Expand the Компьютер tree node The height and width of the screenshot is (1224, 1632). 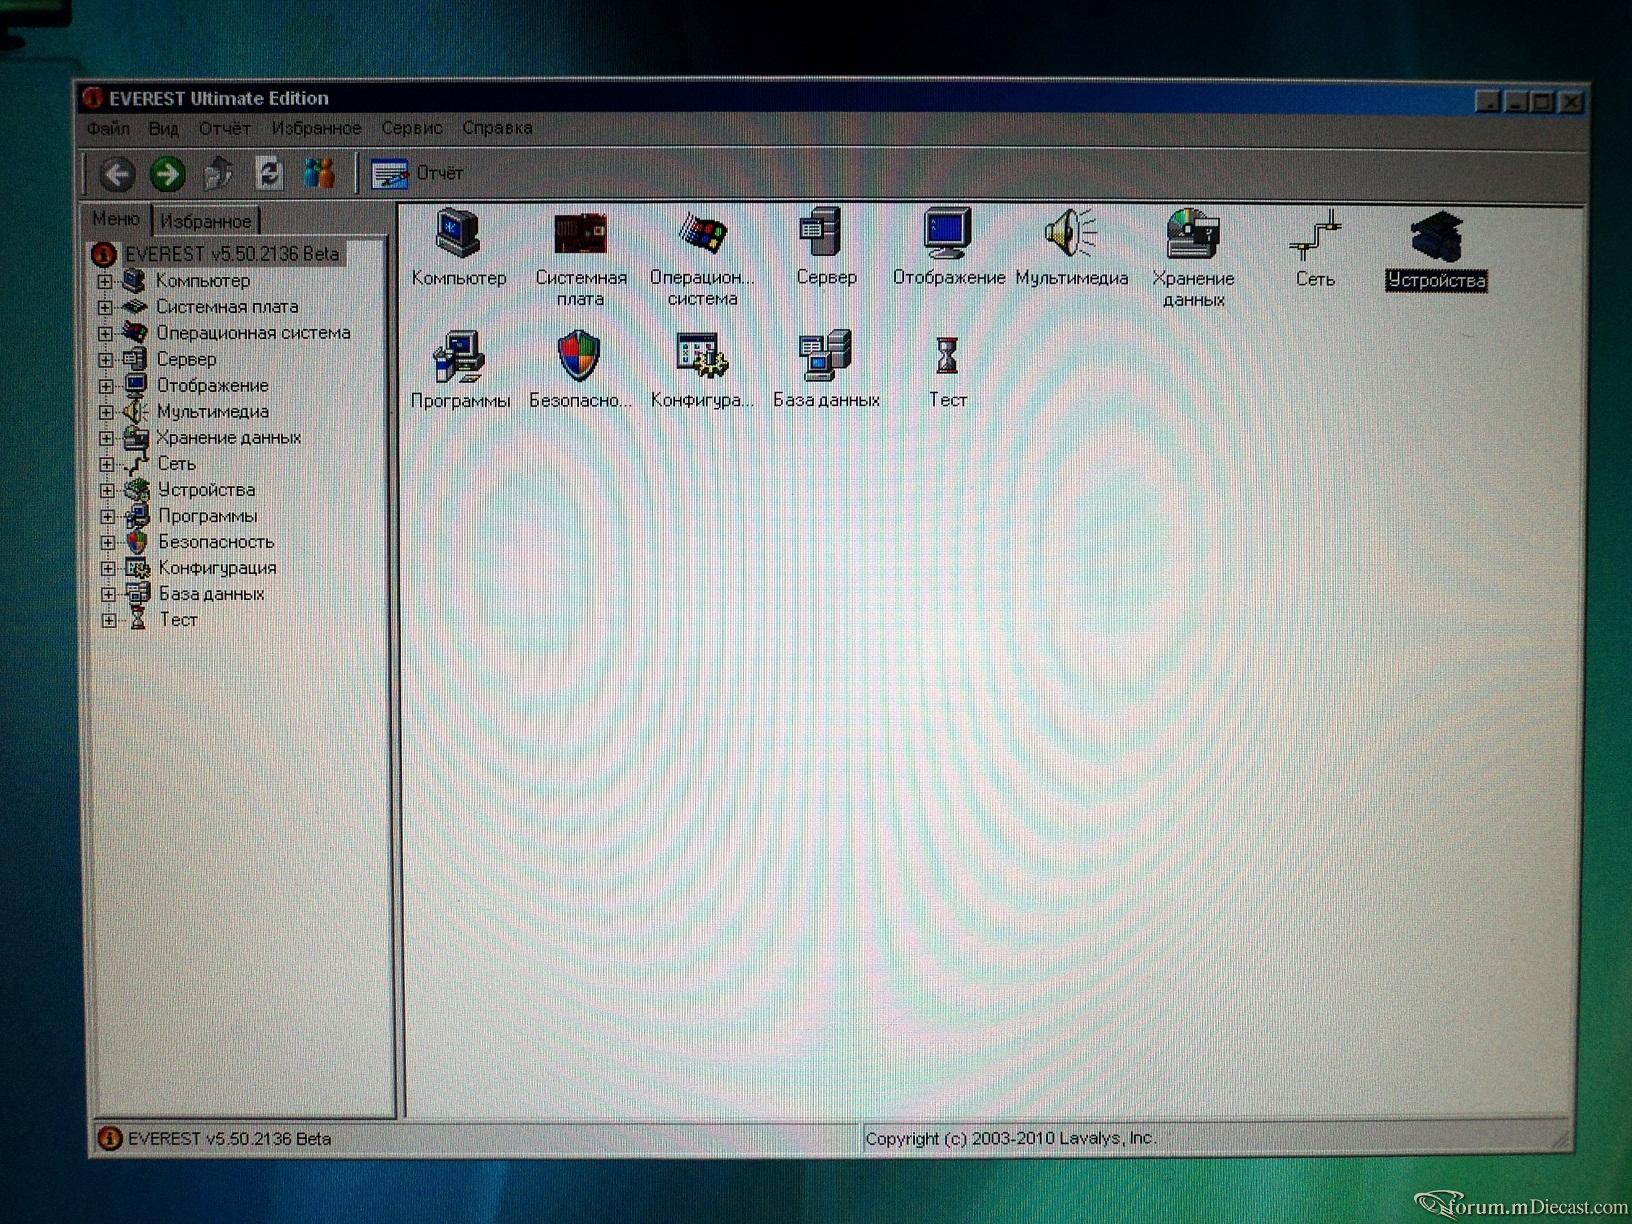105,282
